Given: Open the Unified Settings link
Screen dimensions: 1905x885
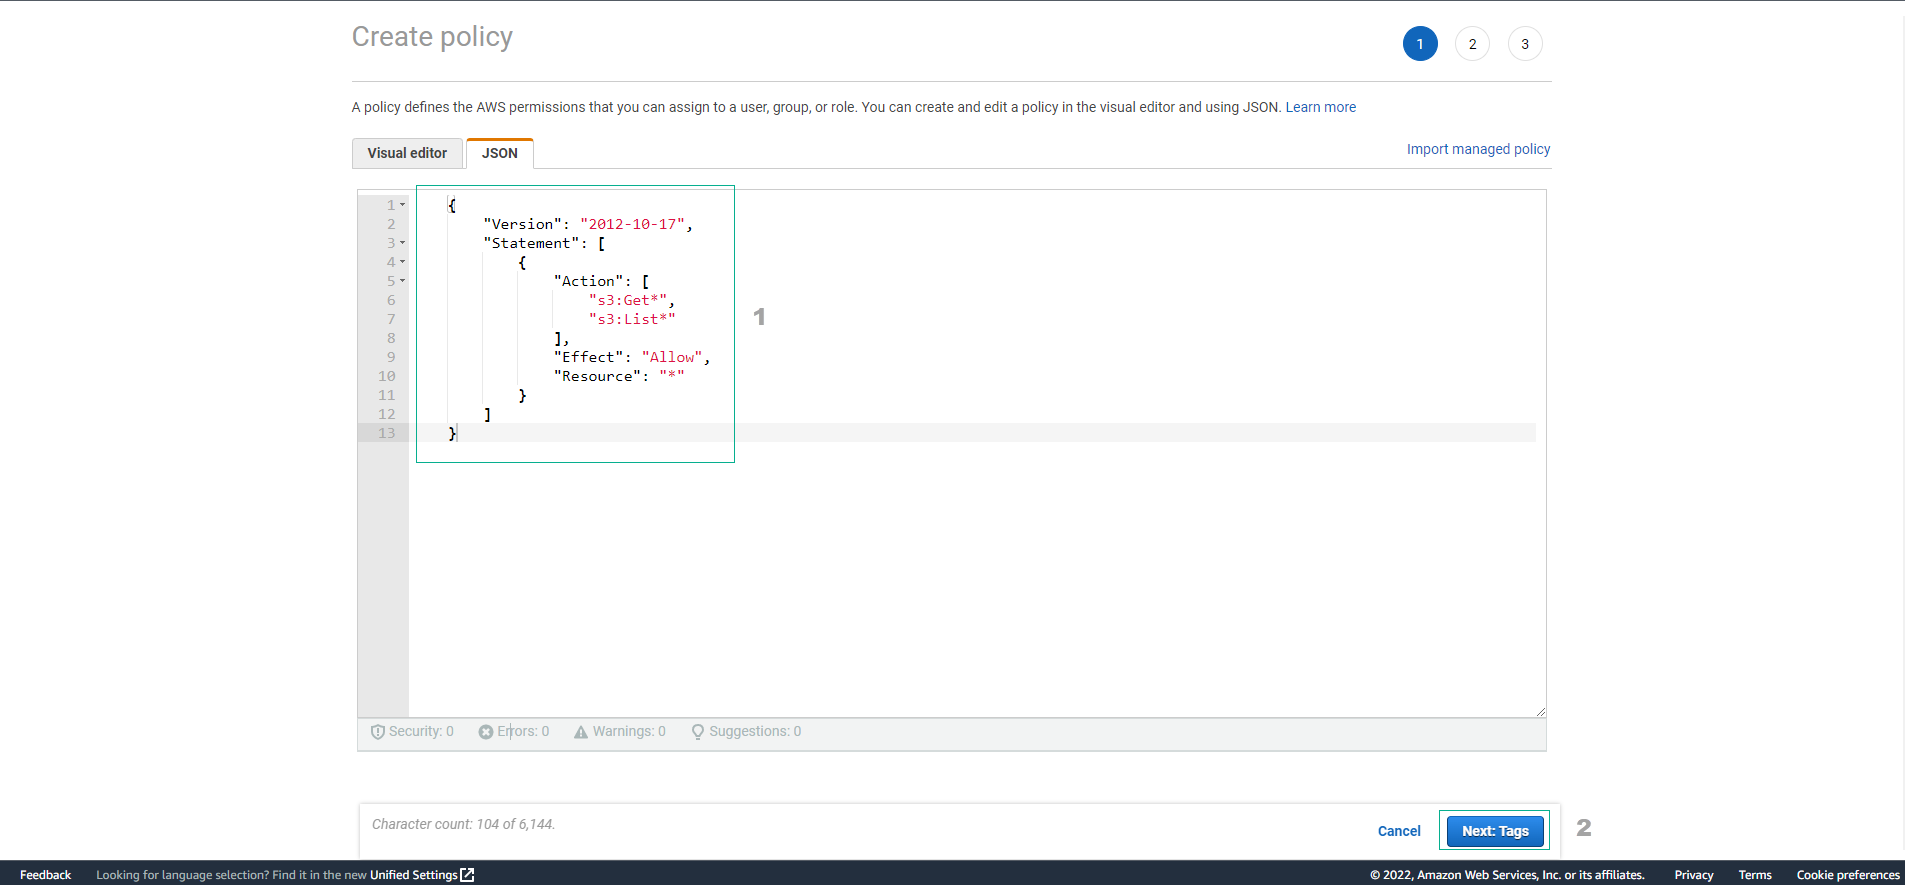Looking at the screenshot, I should pyautogui.click(x=414, y=875).
